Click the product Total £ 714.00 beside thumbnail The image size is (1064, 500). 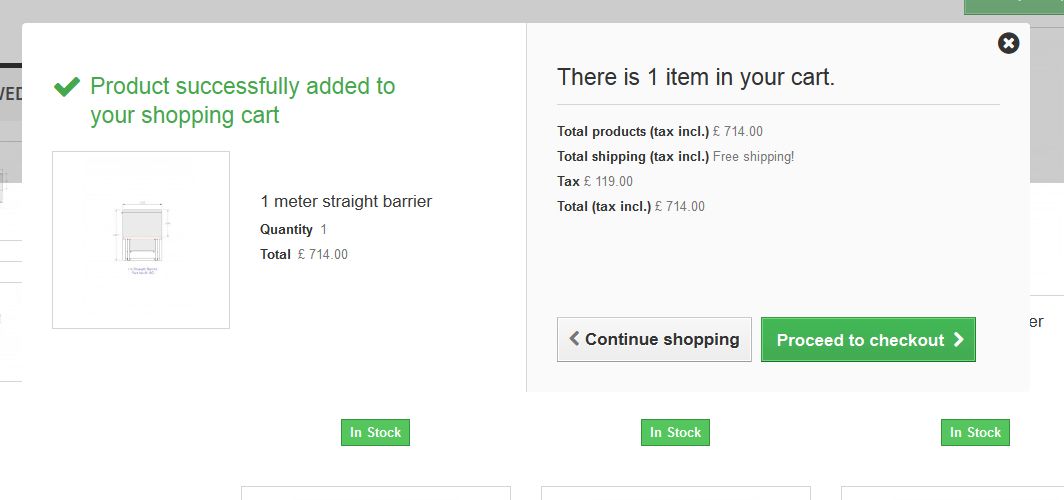click(x=304, y=255)
